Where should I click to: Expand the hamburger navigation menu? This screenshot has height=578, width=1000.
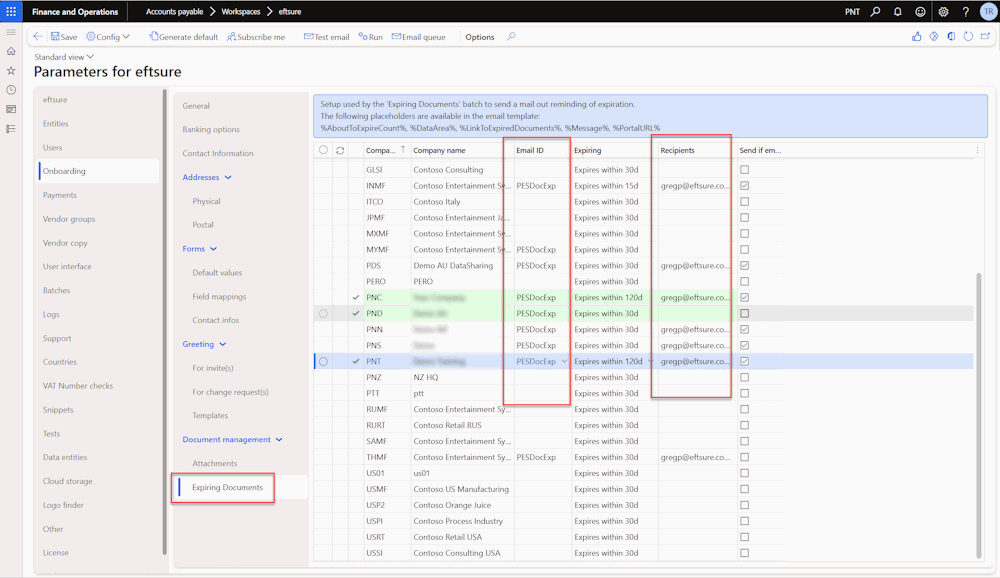[11, 32]
